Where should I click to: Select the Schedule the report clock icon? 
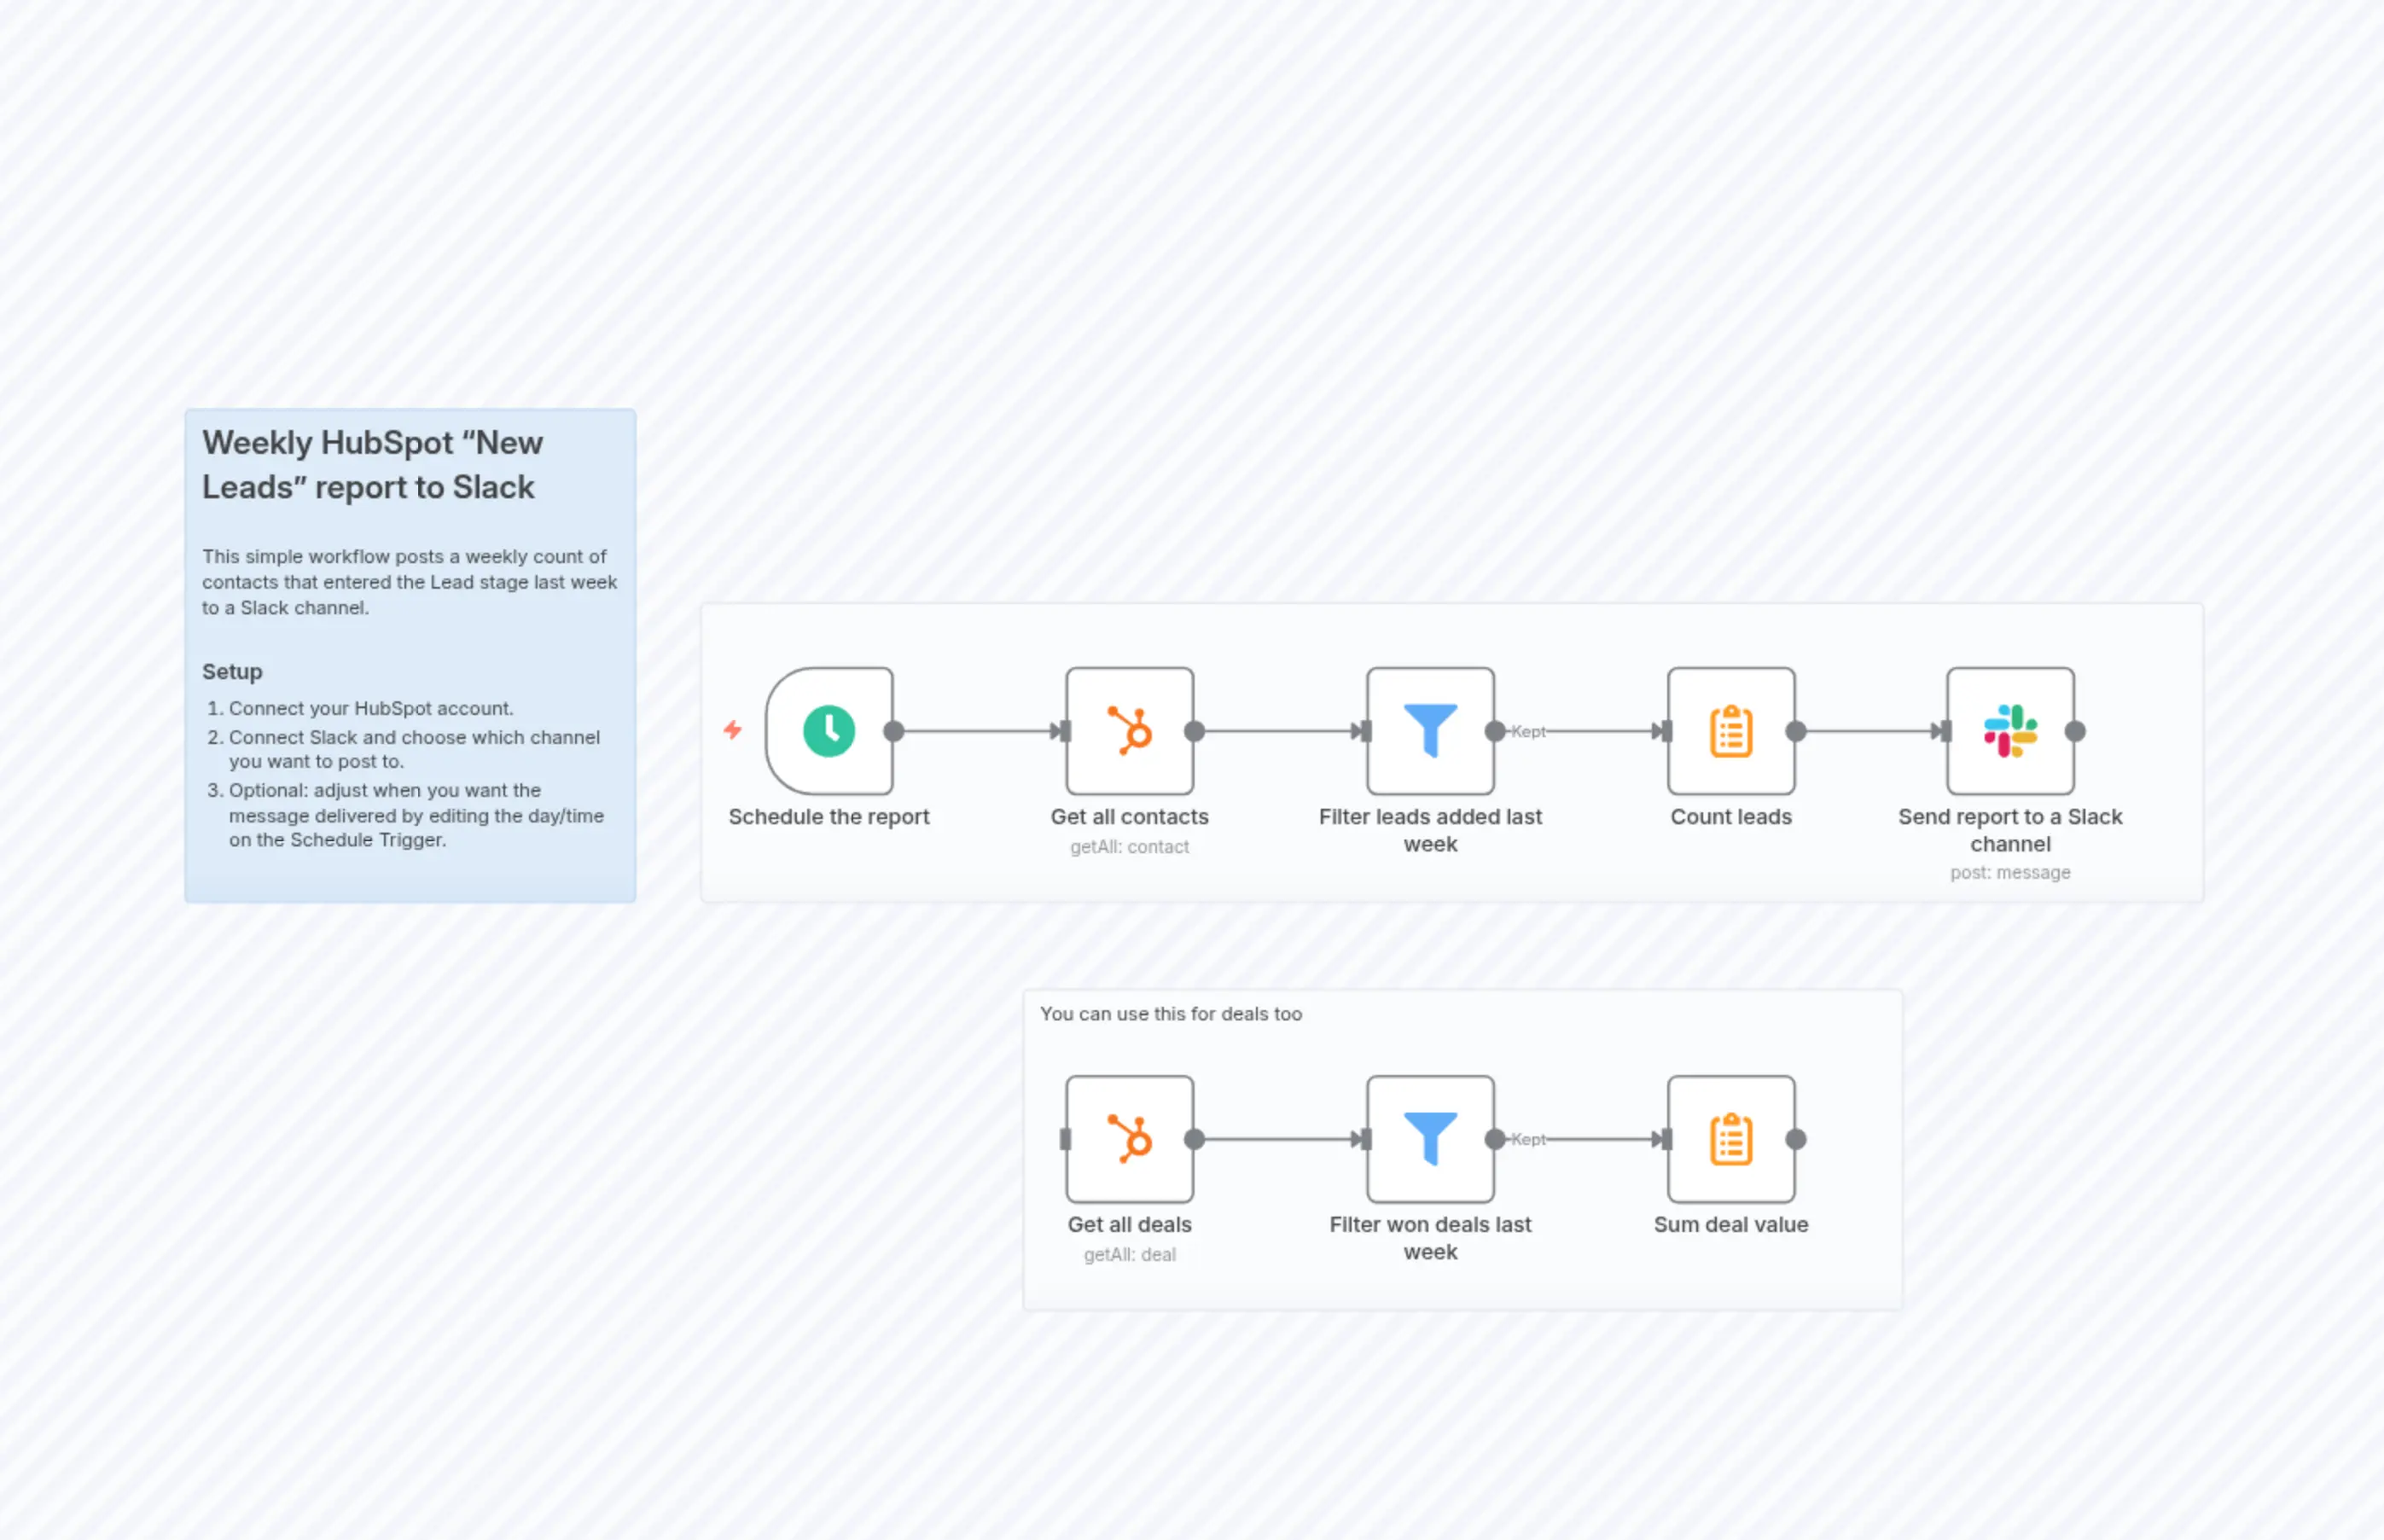(829, 731)
